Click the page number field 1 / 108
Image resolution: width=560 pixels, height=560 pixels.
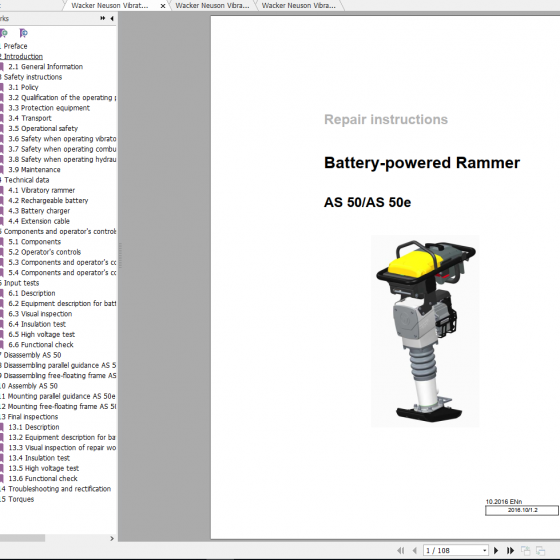pyautogui.click(x=452, y=550)
